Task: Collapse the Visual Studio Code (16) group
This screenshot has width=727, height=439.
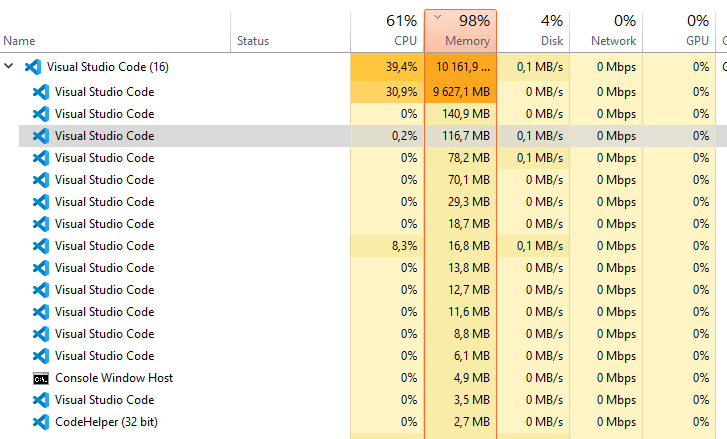Action: [8, 66]
